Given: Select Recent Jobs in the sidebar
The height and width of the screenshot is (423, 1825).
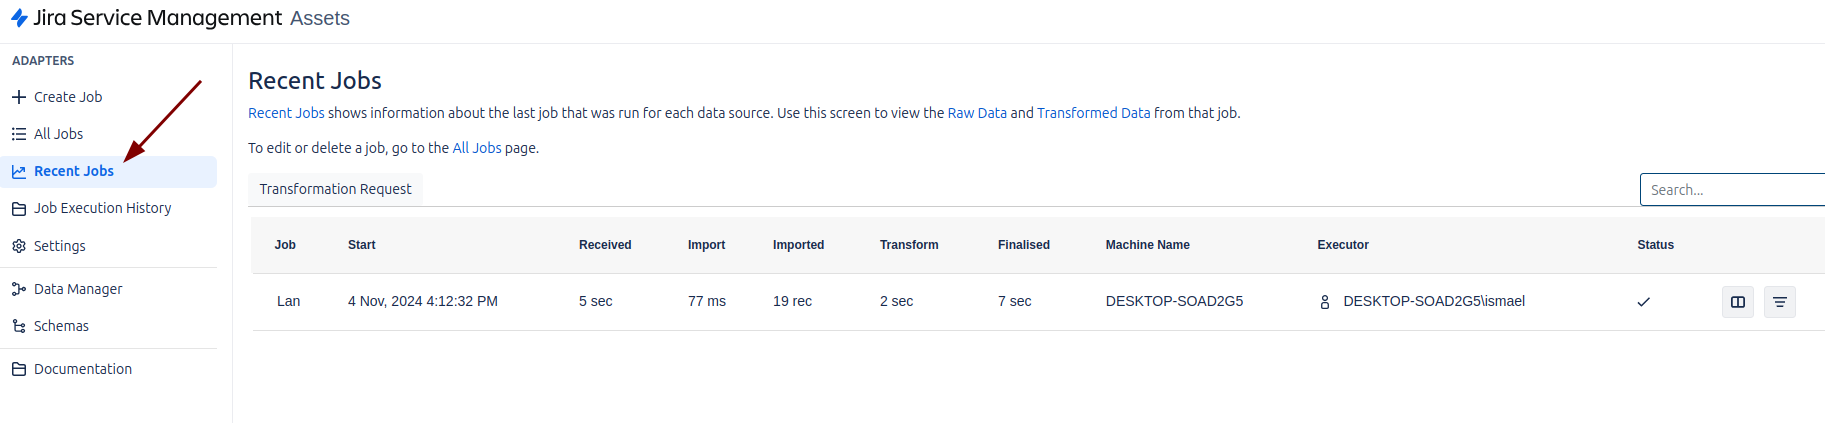Looking at the screenshot, I should [74, 171].
